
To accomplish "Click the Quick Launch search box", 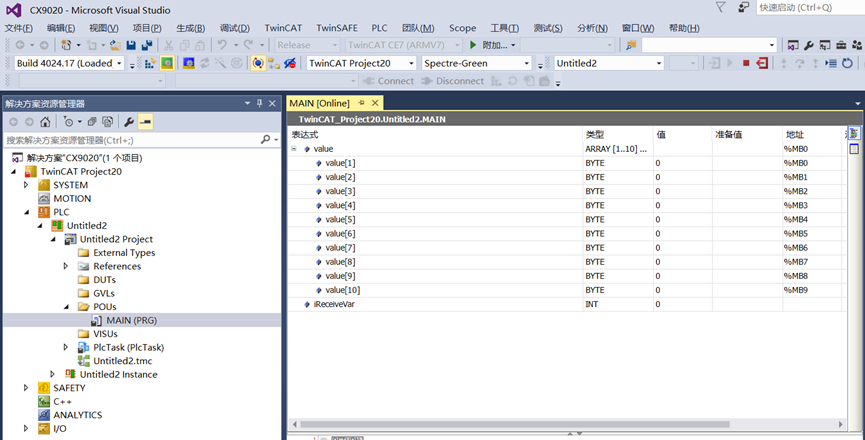I will click(x=810, y=8).
